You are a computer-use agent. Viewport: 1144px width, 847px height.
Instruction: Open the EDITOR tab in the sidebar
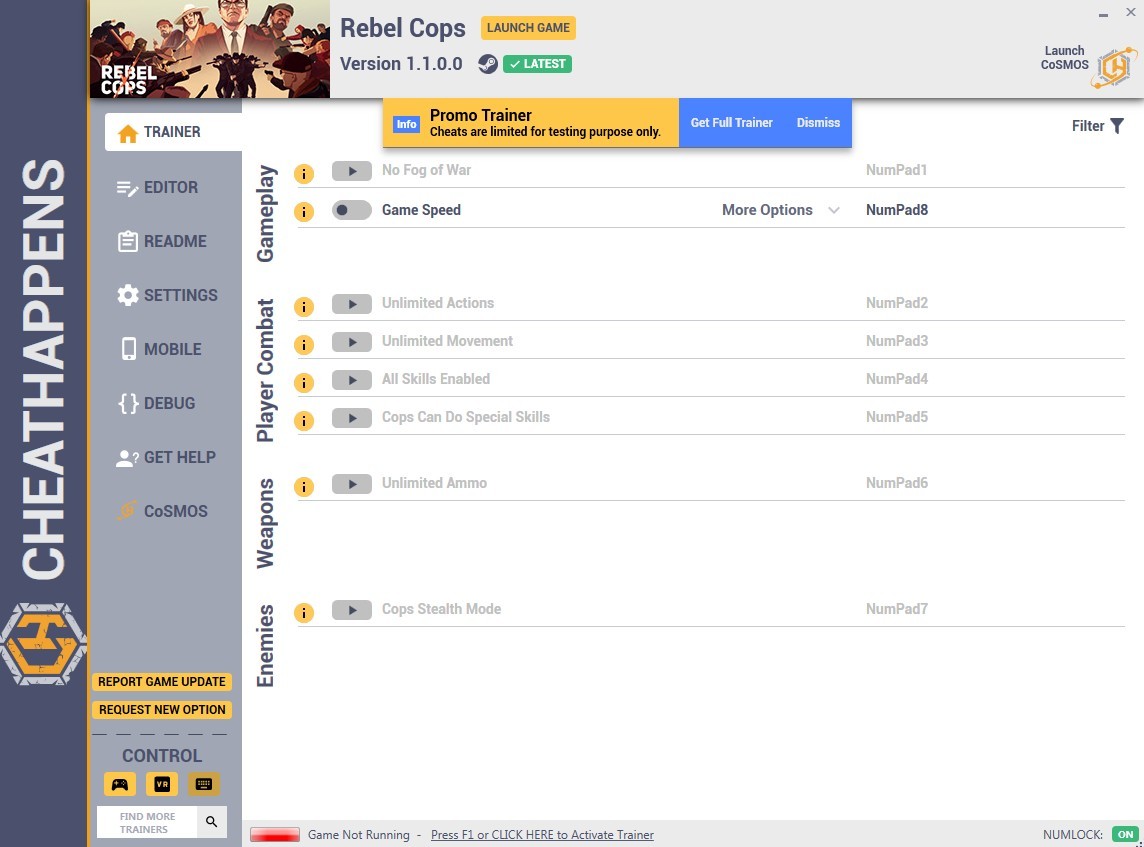157,187
